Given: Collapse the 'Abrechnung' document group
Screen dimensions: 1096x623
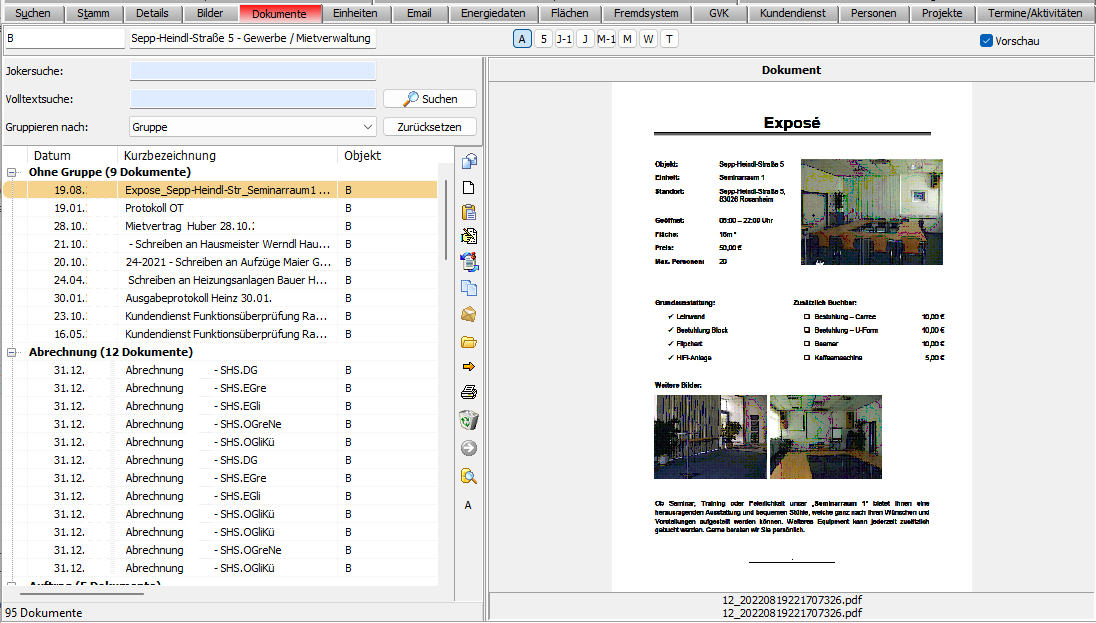Looking at the screenshot, I should coord(12,352).
